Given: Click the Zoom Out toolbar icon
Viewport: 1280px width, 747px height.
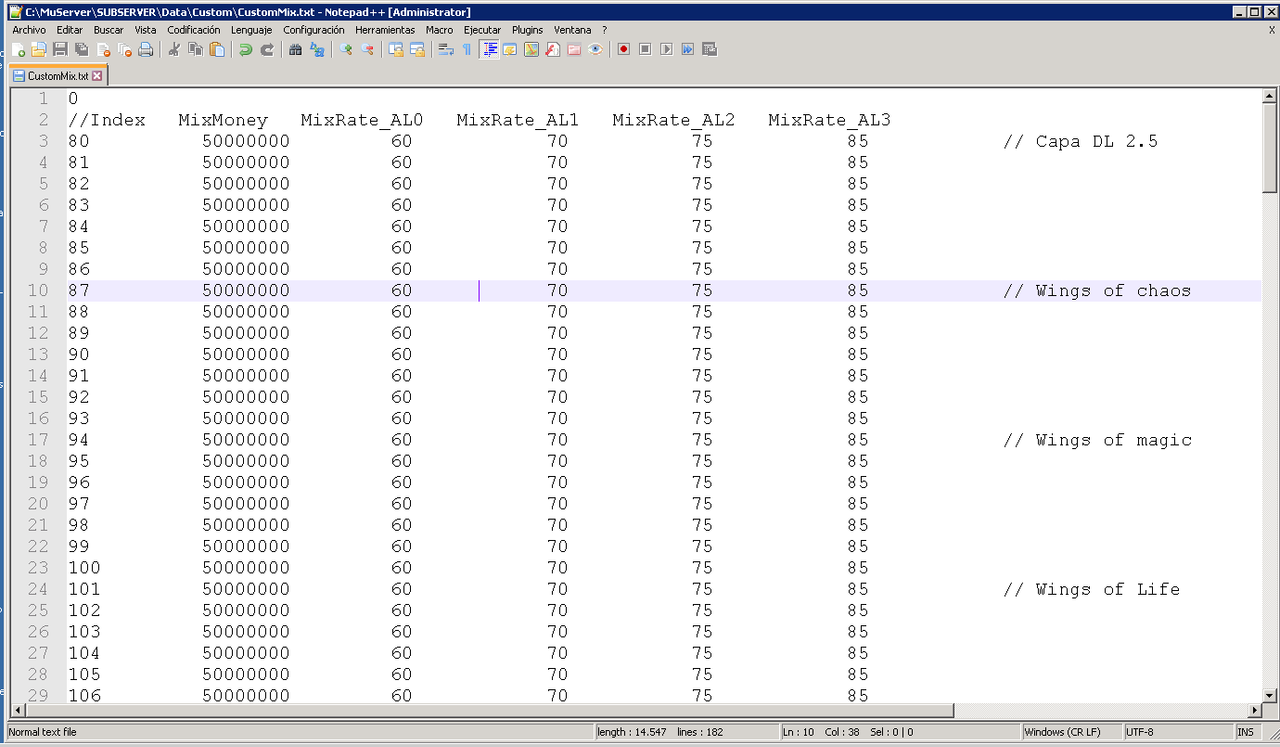Looking at the screenshot, I should (367, 49).
